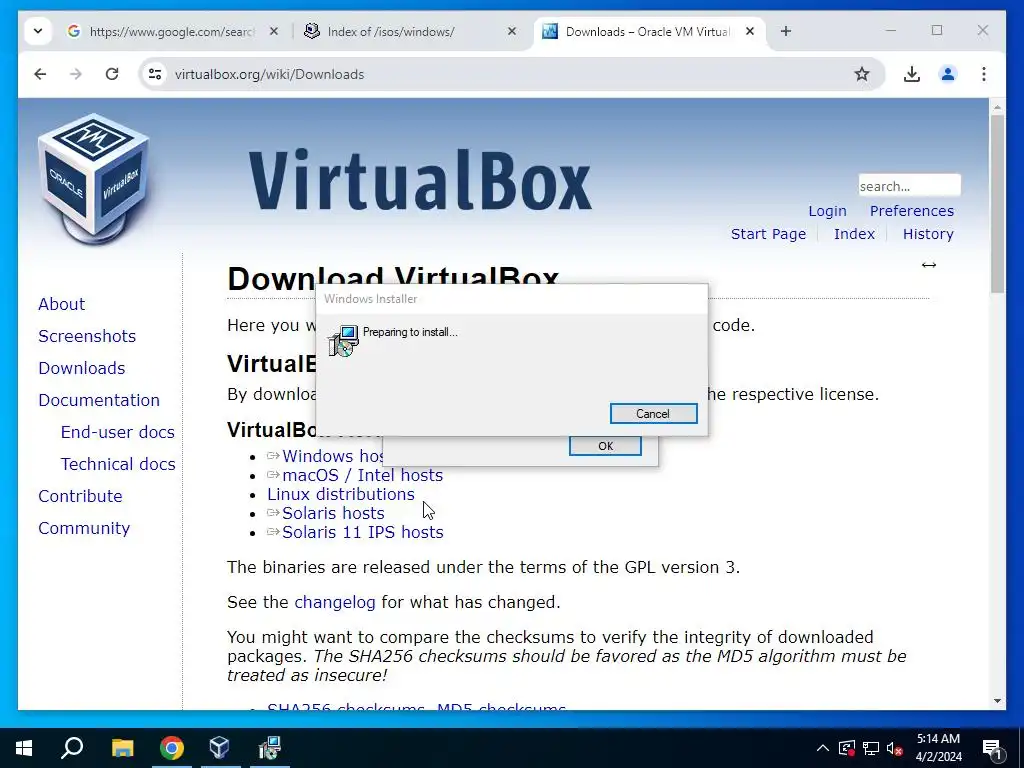The height and width of the screenshot is (768, 1024).
Task: Download the Windows hosts package
Action: click(x=333, y=456)
